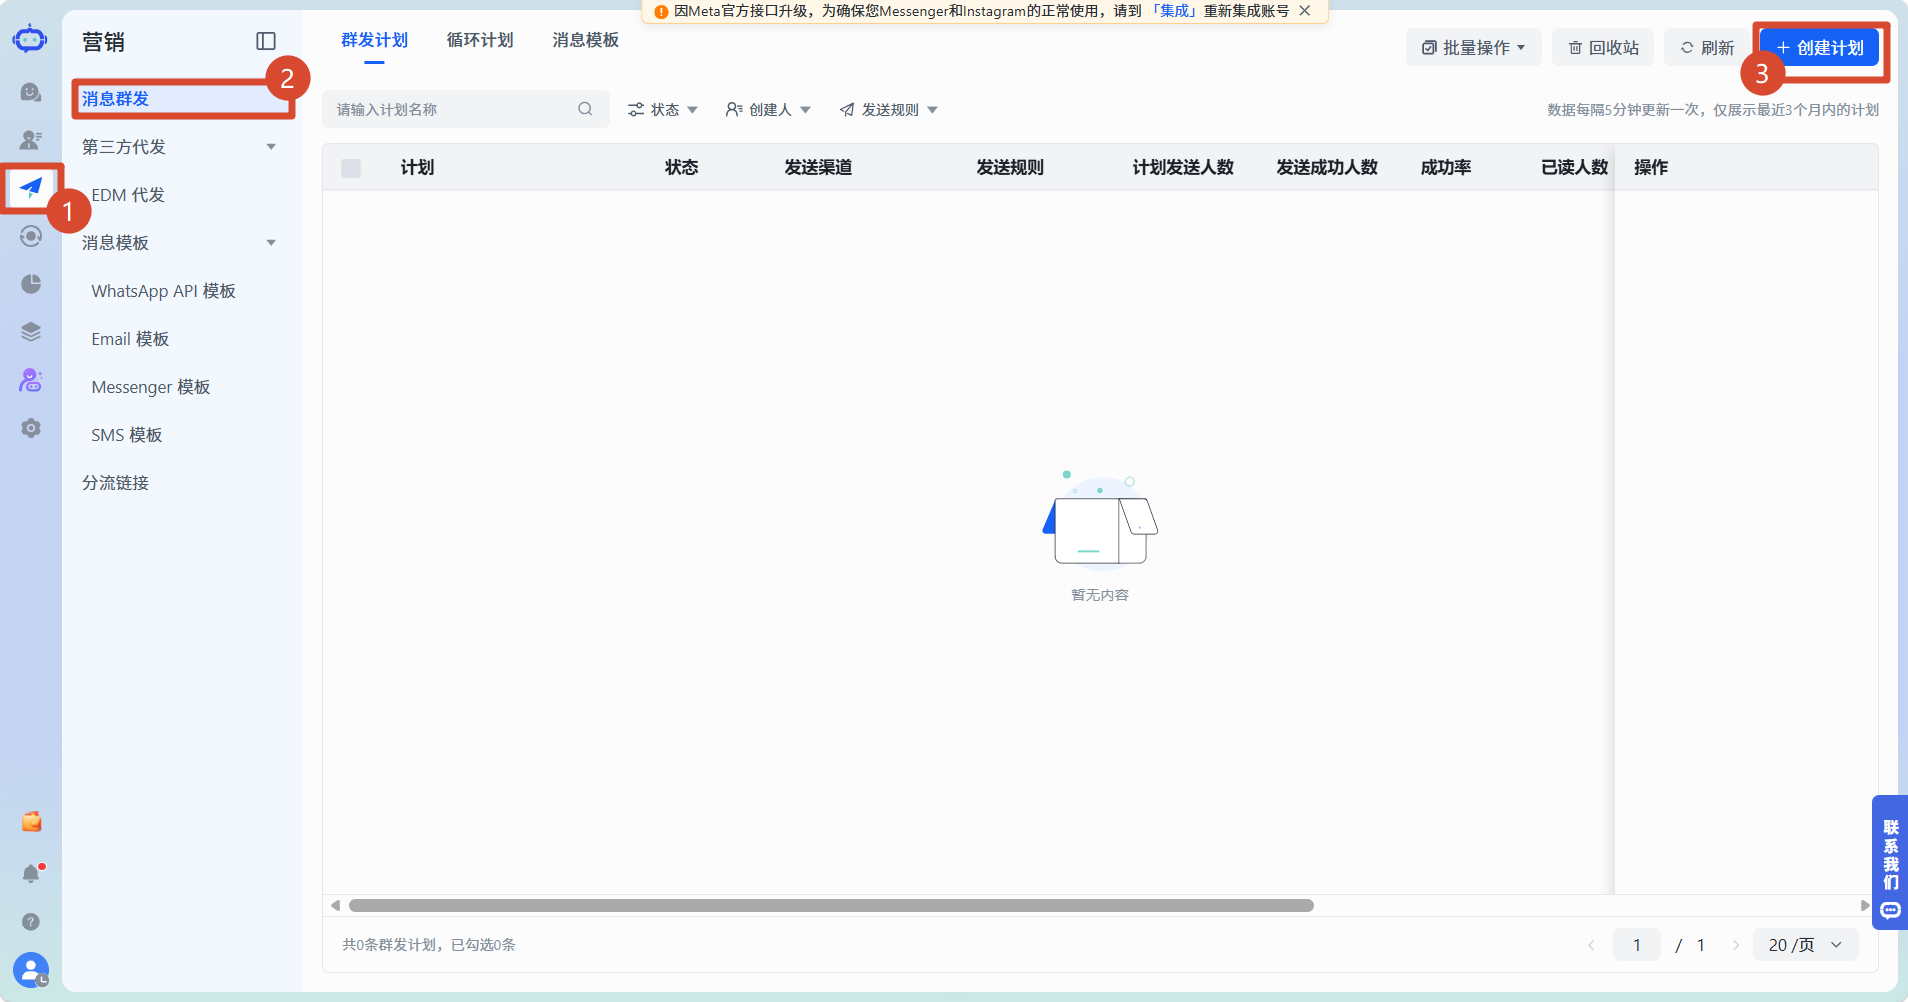Collapse the 营销 side panel
This screenshot has width=1908, height=1002.
[266, 41]
